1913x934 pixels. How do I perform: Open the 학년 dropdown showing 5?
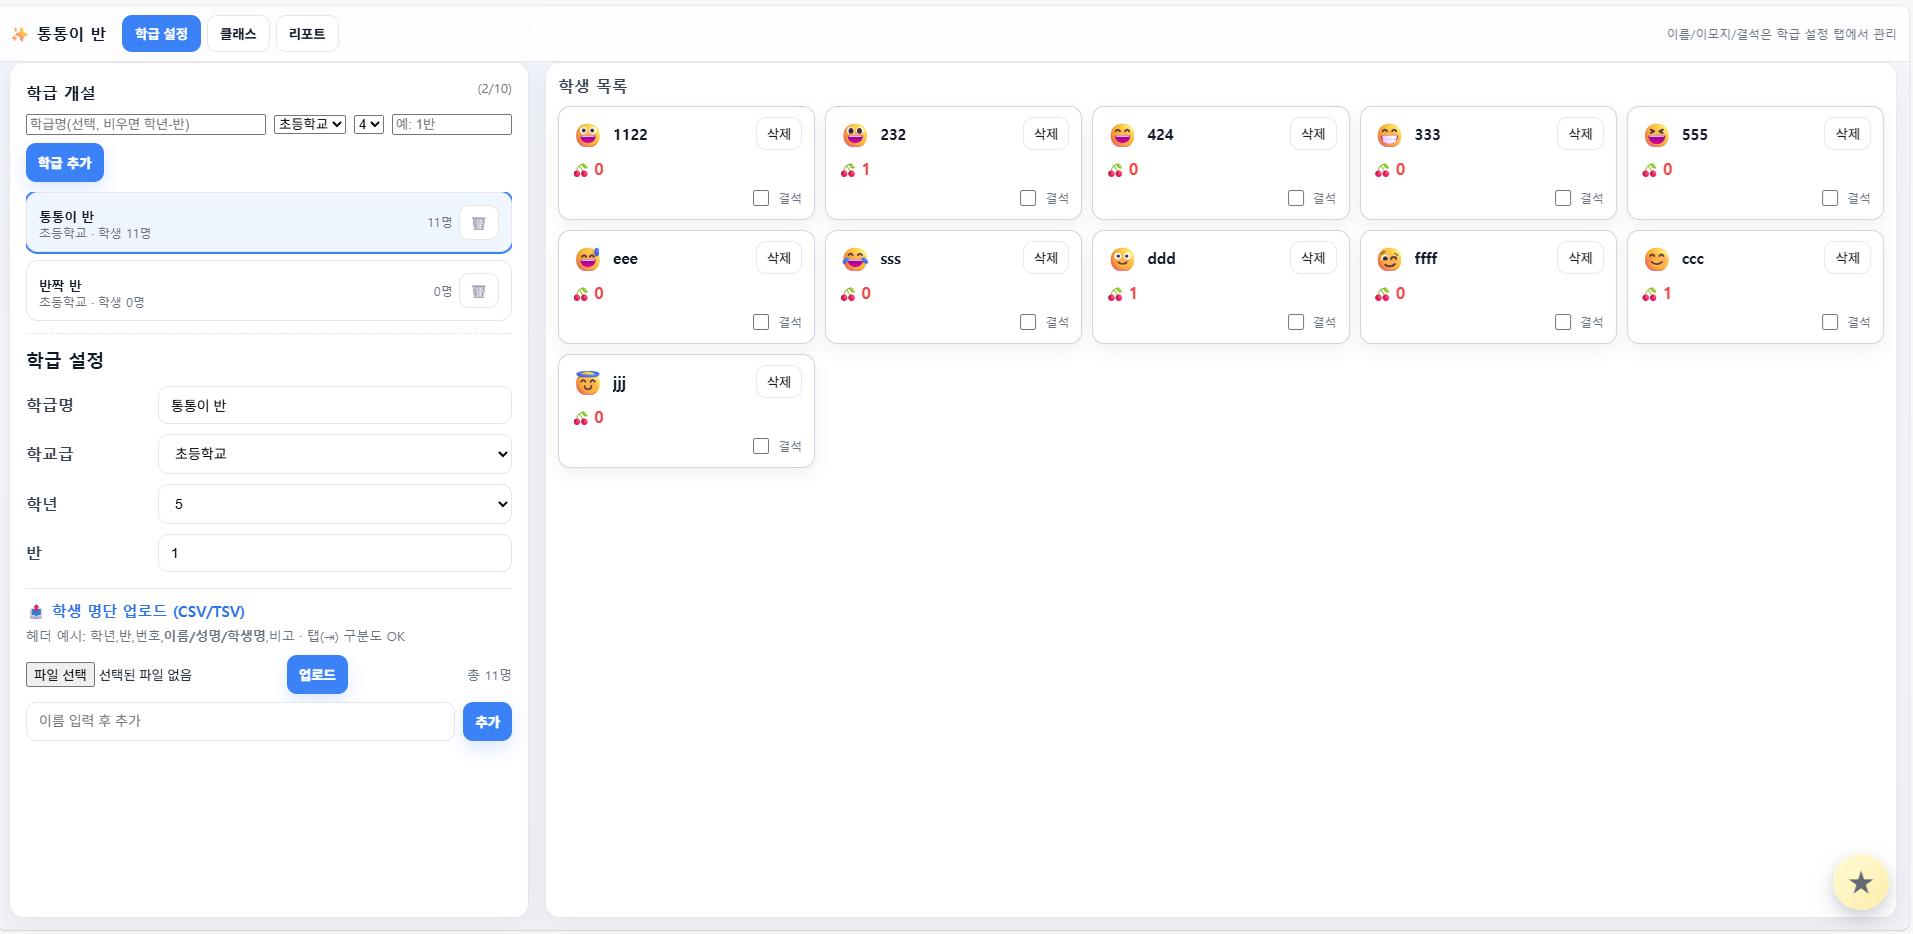click(x=334, y=504)
